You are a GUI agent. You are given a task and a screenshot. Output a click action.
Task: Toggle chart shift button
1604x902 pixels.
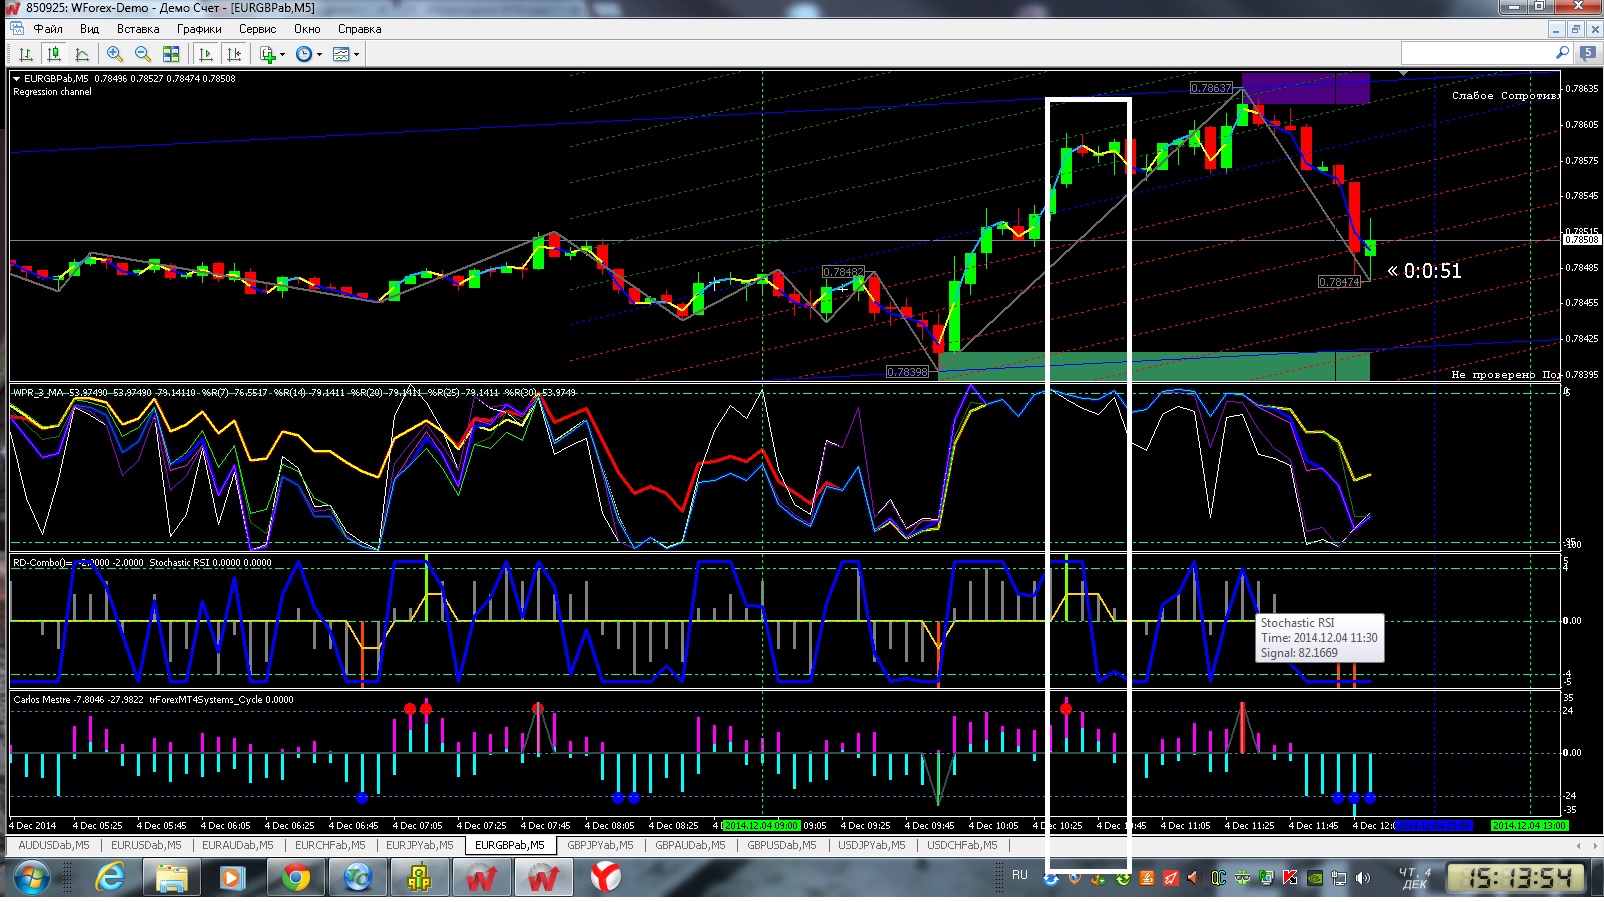pyautogui.click(x=234, y=54)
